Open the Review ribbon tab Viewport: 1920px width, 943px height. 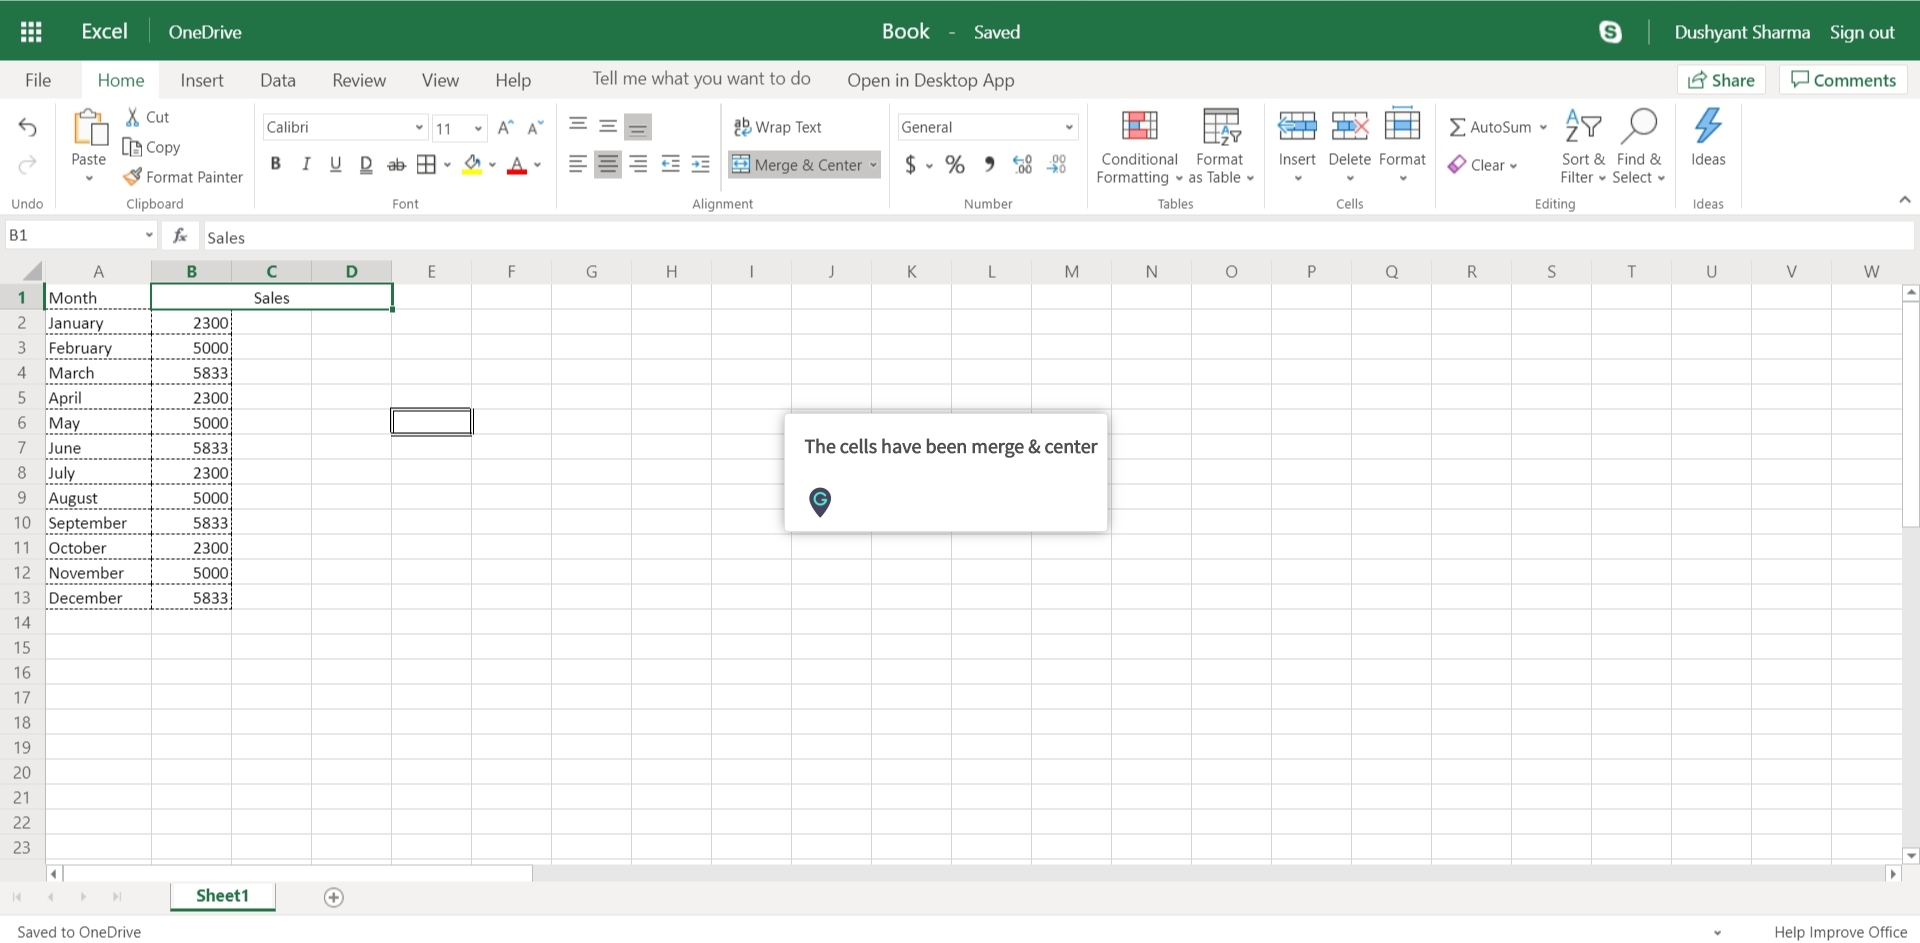pyautogui.click(x=358, y=80)
